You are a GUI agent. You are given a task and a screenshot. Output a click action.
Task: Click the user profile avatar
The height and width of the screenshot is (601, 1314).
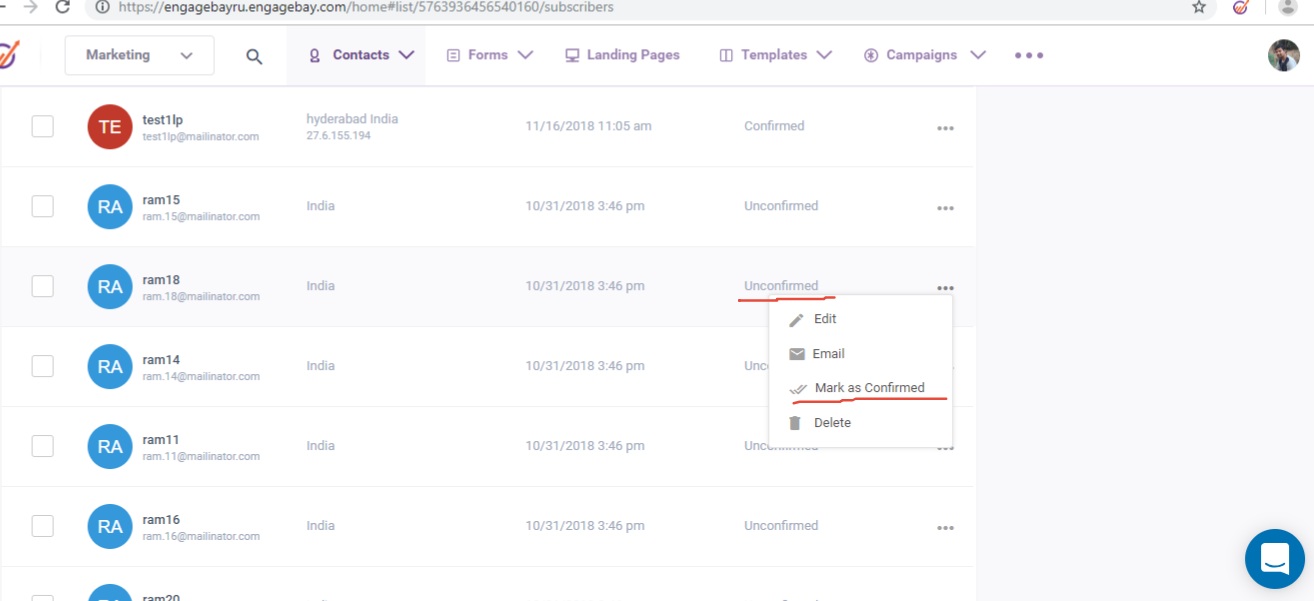coord(1283,56)
